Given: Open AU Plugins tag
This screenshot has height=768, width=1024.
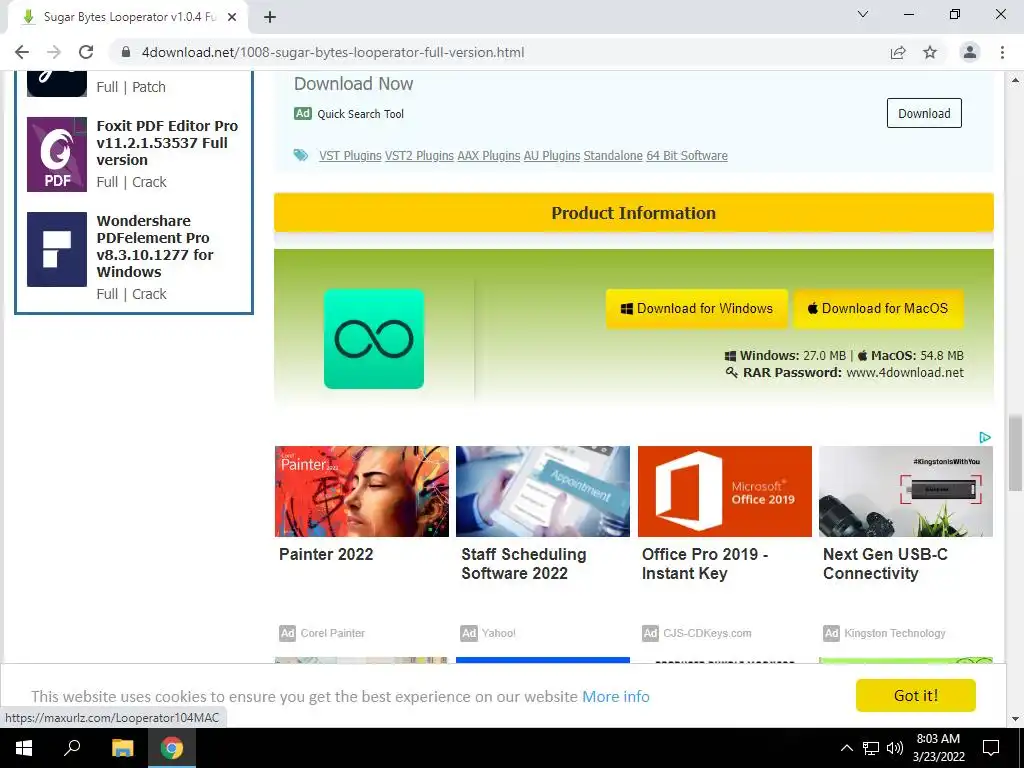Looking at the screenshot, I should pyautogui.click(x=552, y=155).
